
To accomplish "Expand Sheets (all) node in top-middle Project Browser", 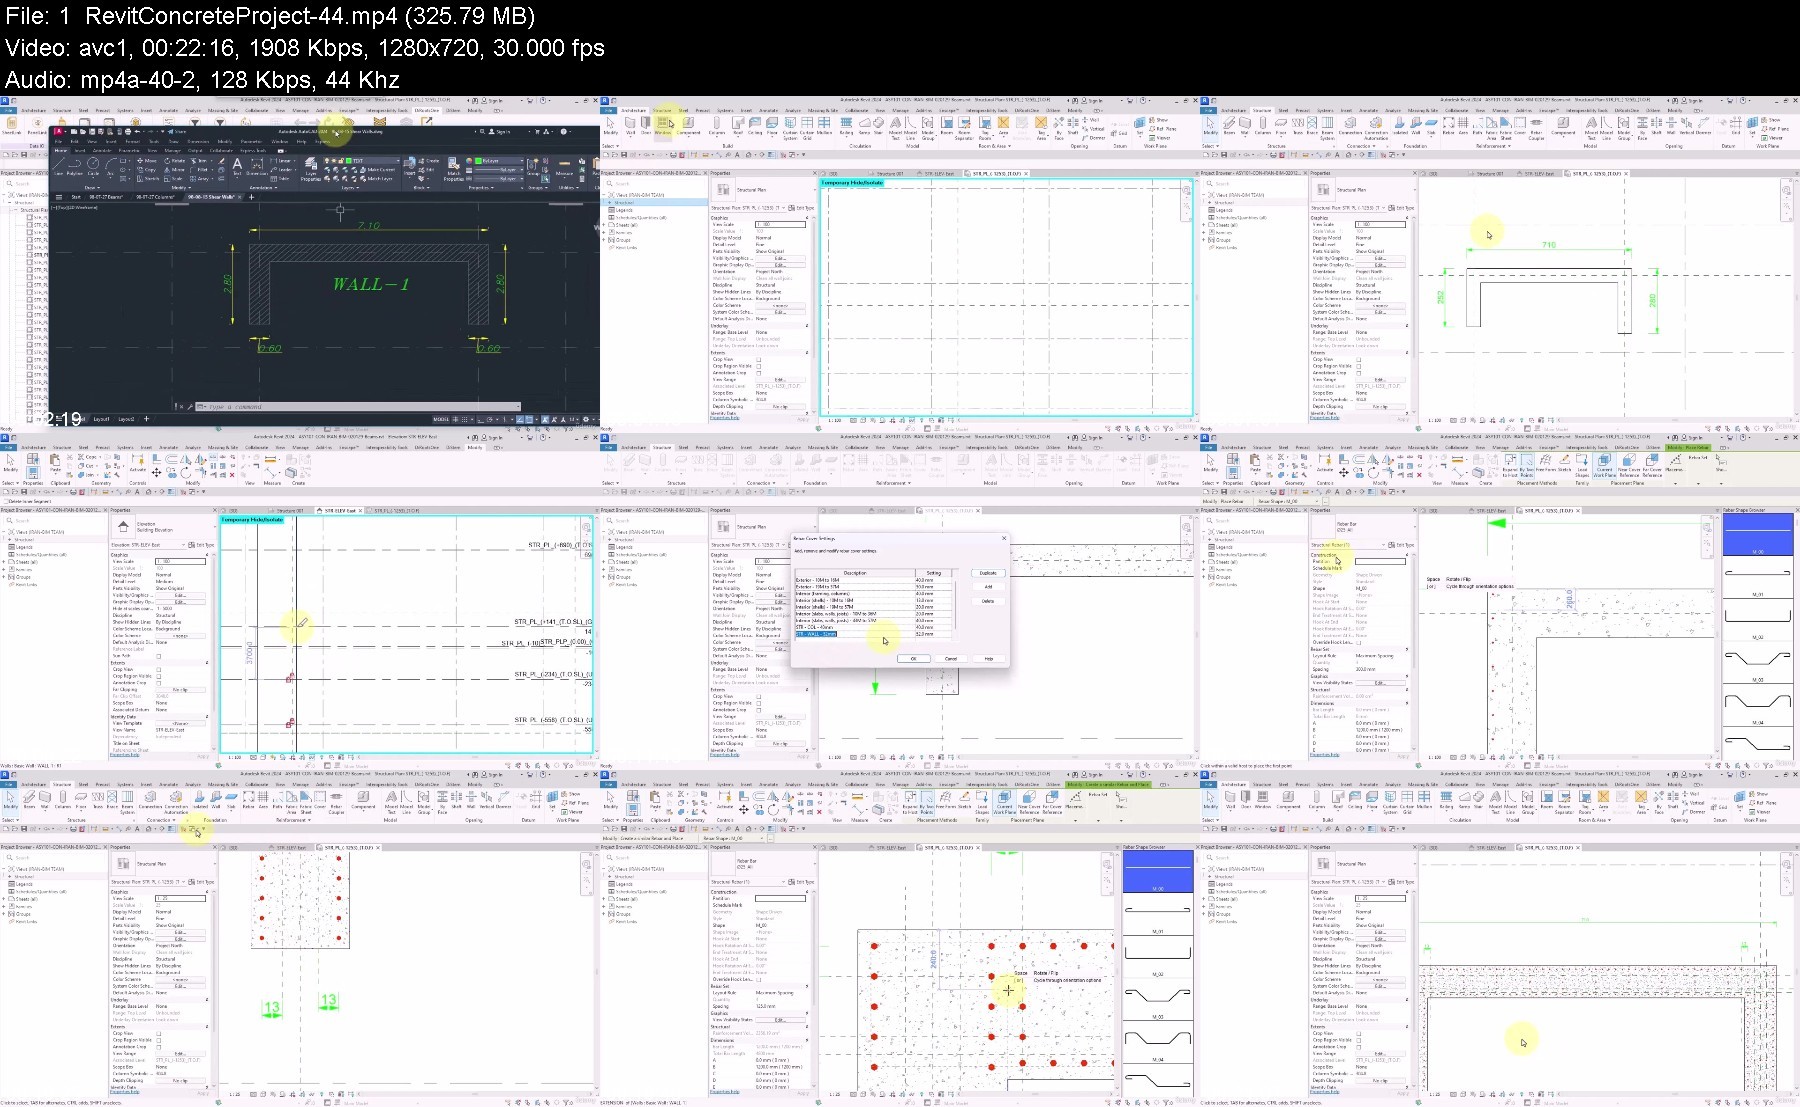I will (x=603, y=225).
